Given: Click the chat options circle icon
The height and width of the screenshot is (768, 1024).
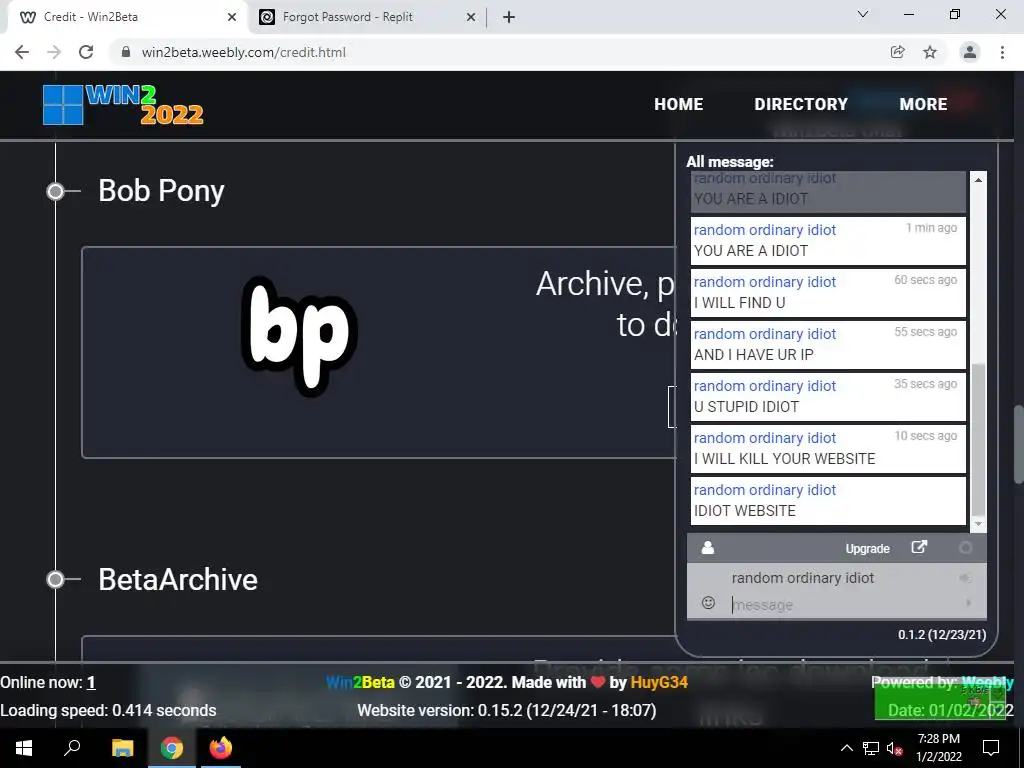Looking at the screenshot, I should point(965,548).
